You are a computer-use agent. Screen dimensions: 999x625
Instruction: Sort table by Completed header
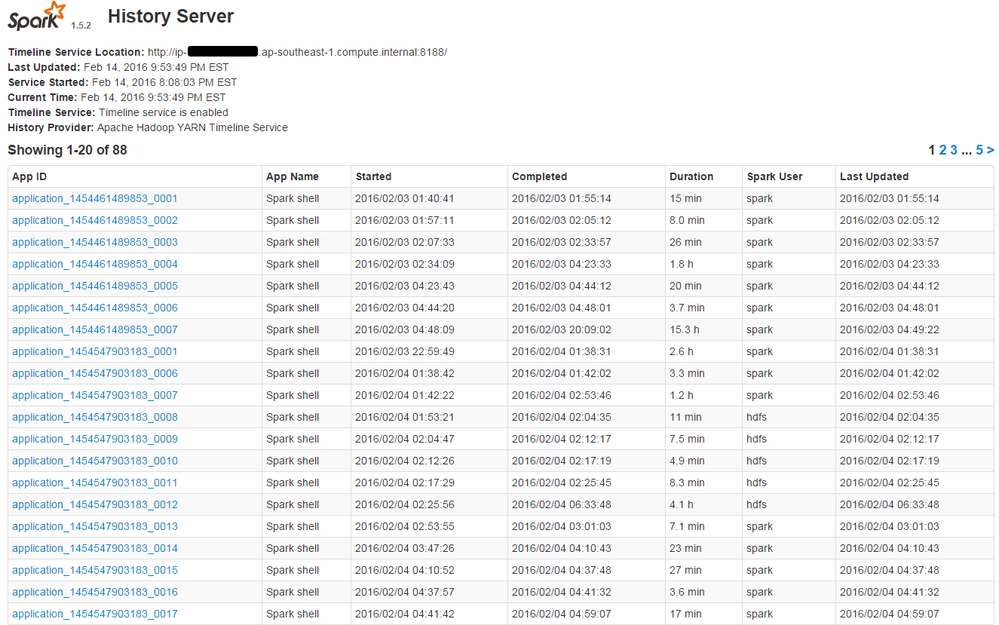click(x=539, y=176)
